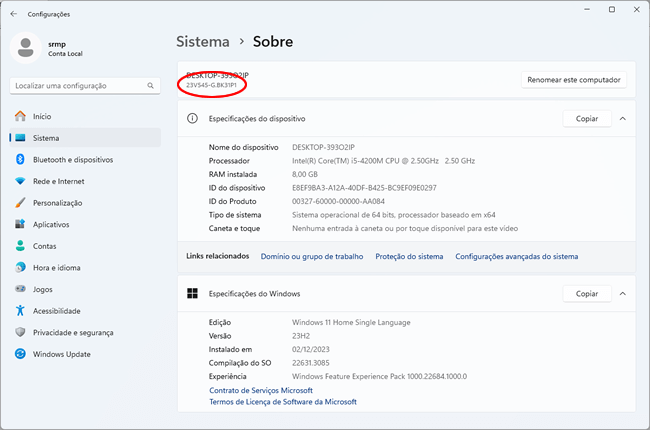Viewport: 650px width, 430px height.
Task: Click product ID 00327-60000-00000-AA084
Action: click(338, 201)
